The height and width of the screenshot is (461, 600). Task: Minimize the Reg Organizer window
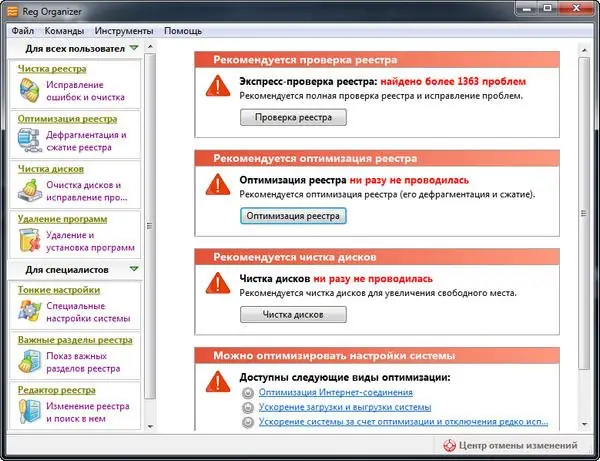pyautogui.click(x=528, y=8)
